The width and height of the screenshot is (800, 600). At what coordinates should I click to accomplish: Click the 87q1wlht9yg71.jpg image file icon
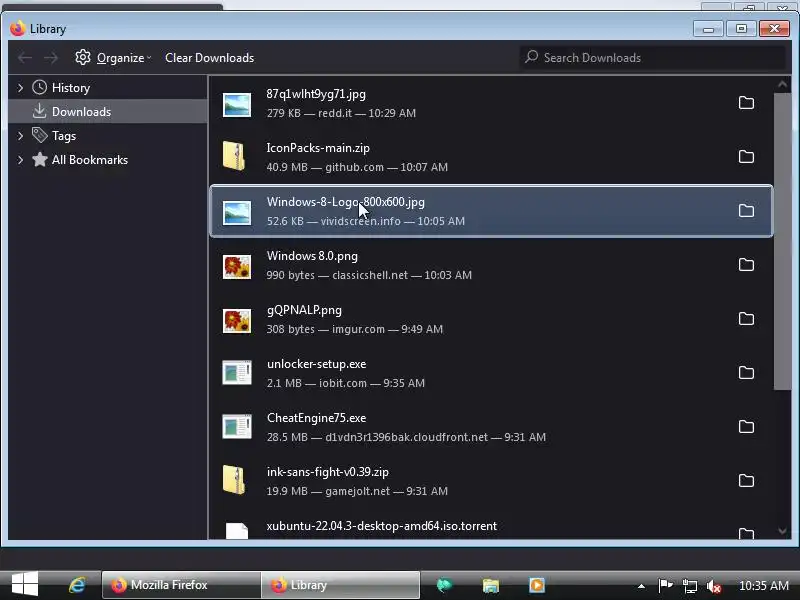coord(237,105)
